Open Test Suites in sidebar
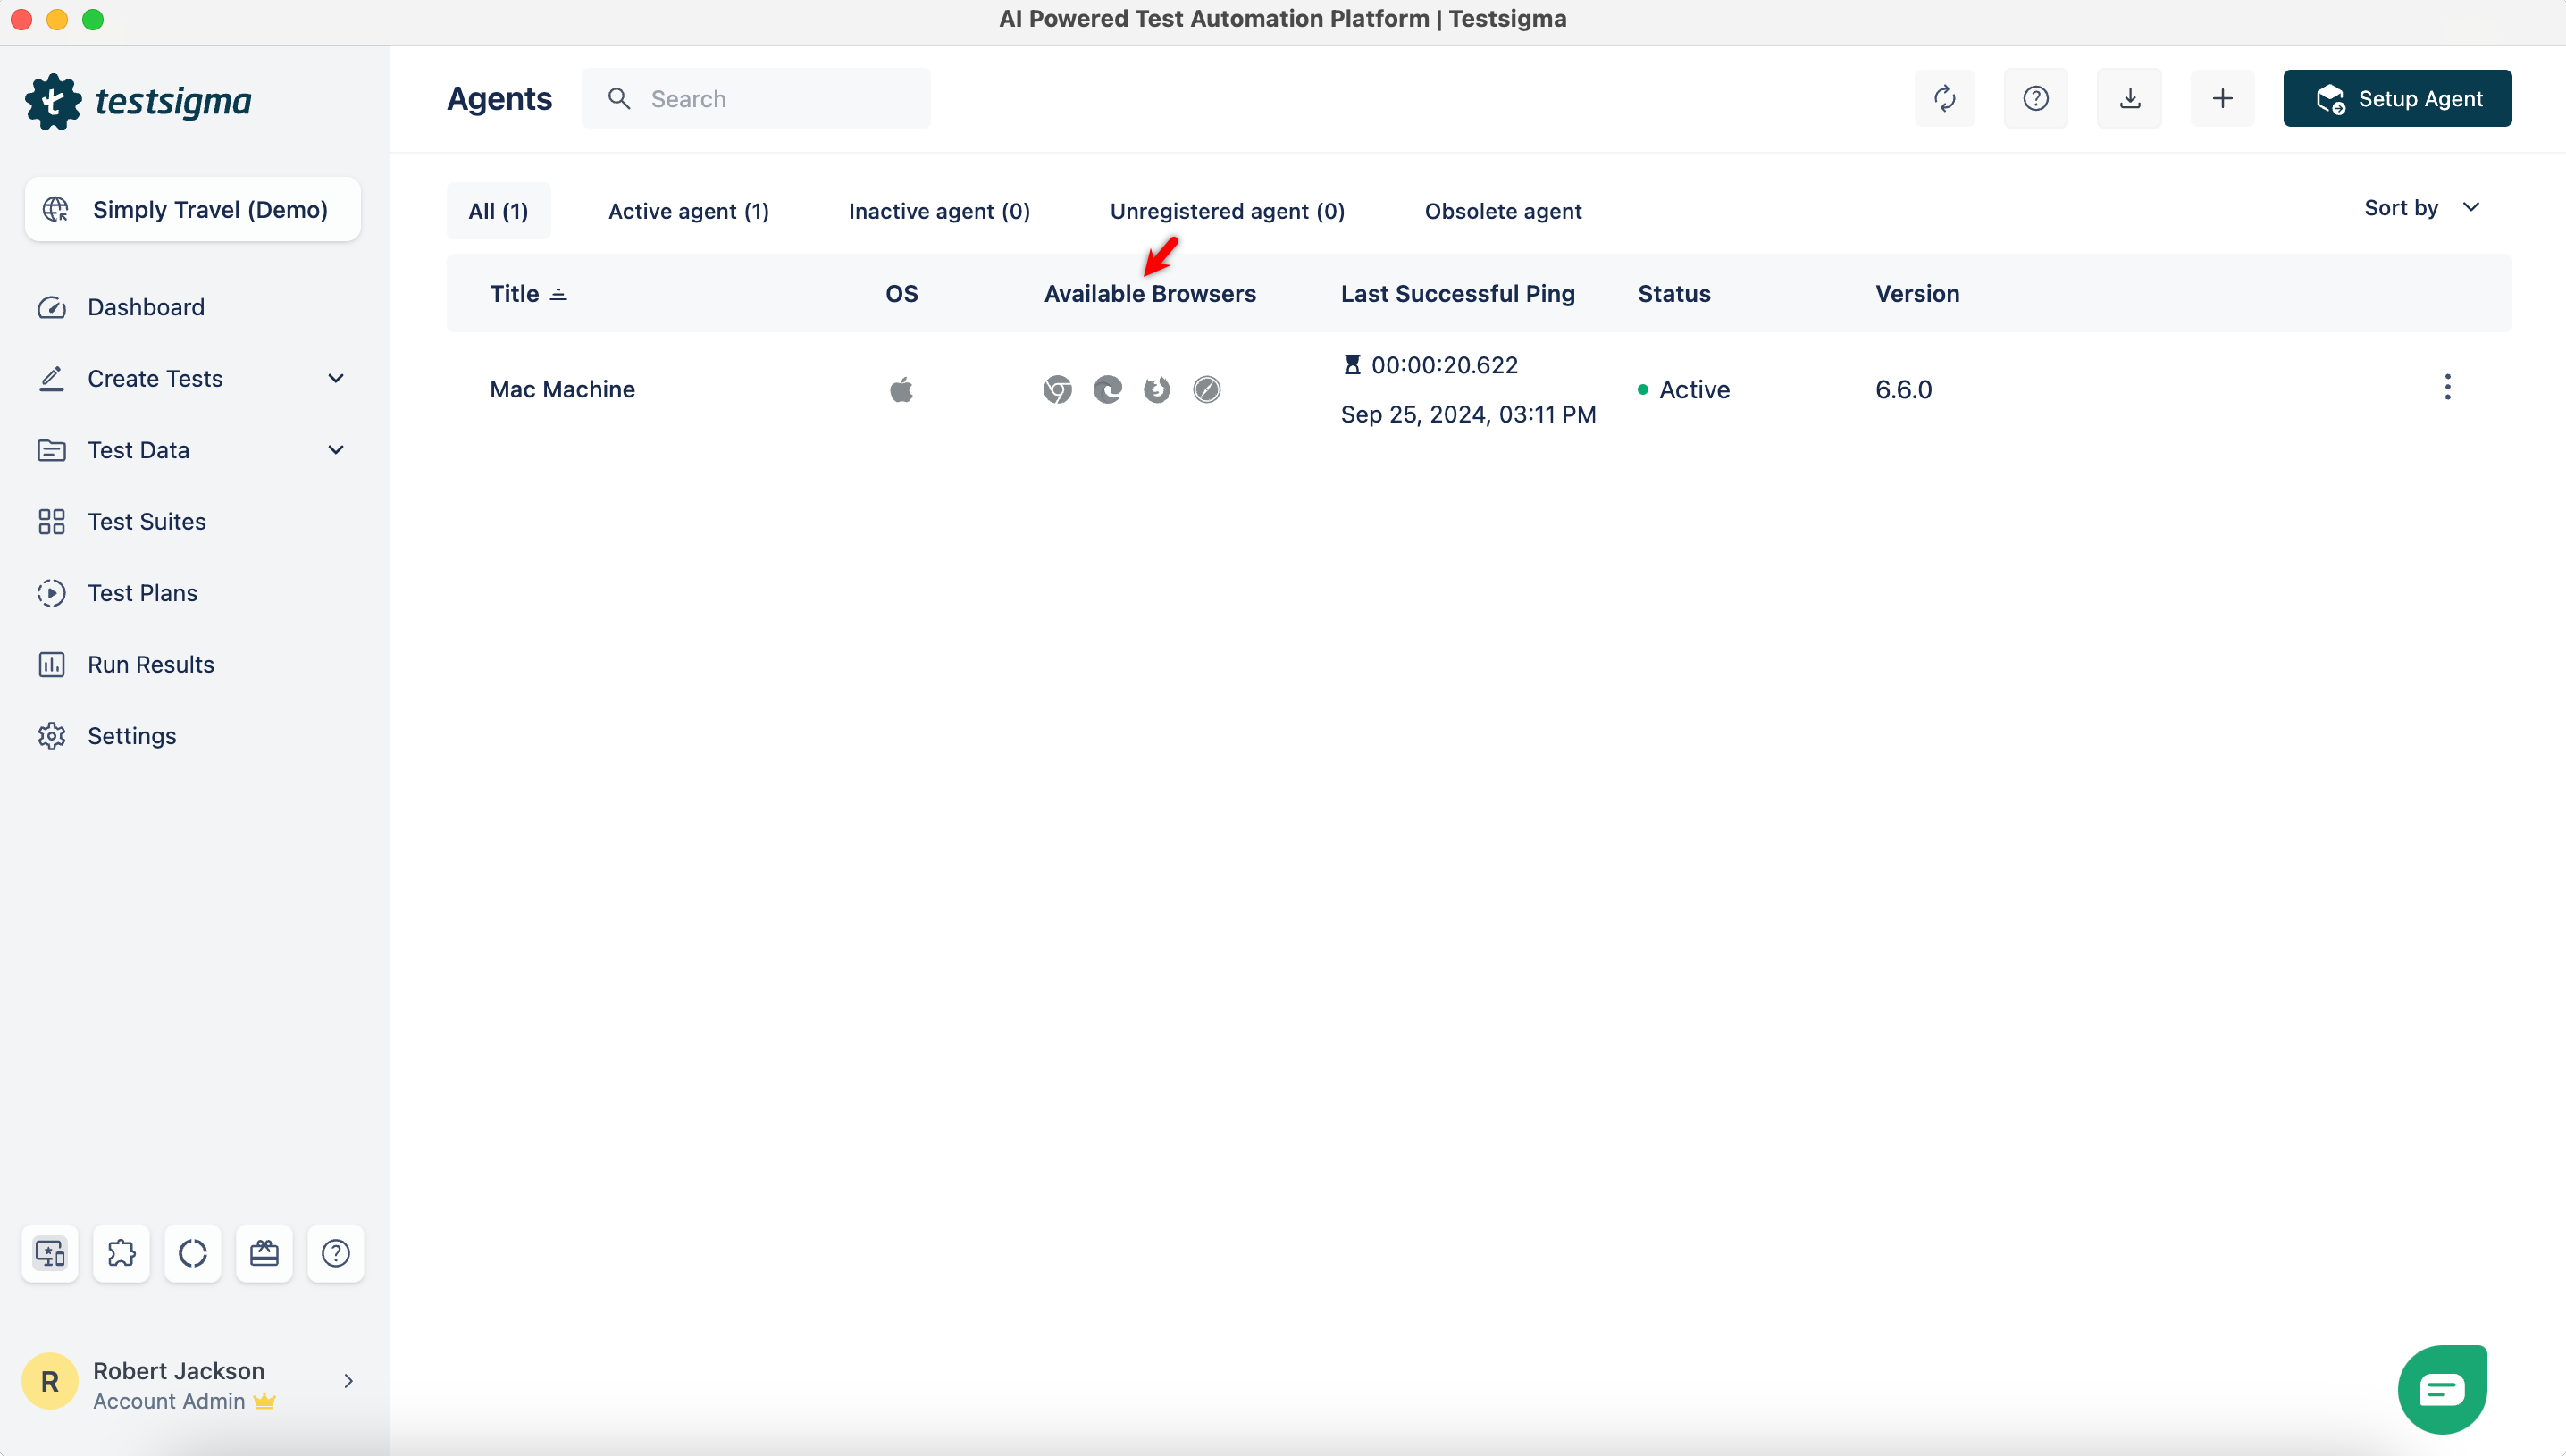This screenshot has width=2566, height=1456. [x=147, y=521]
